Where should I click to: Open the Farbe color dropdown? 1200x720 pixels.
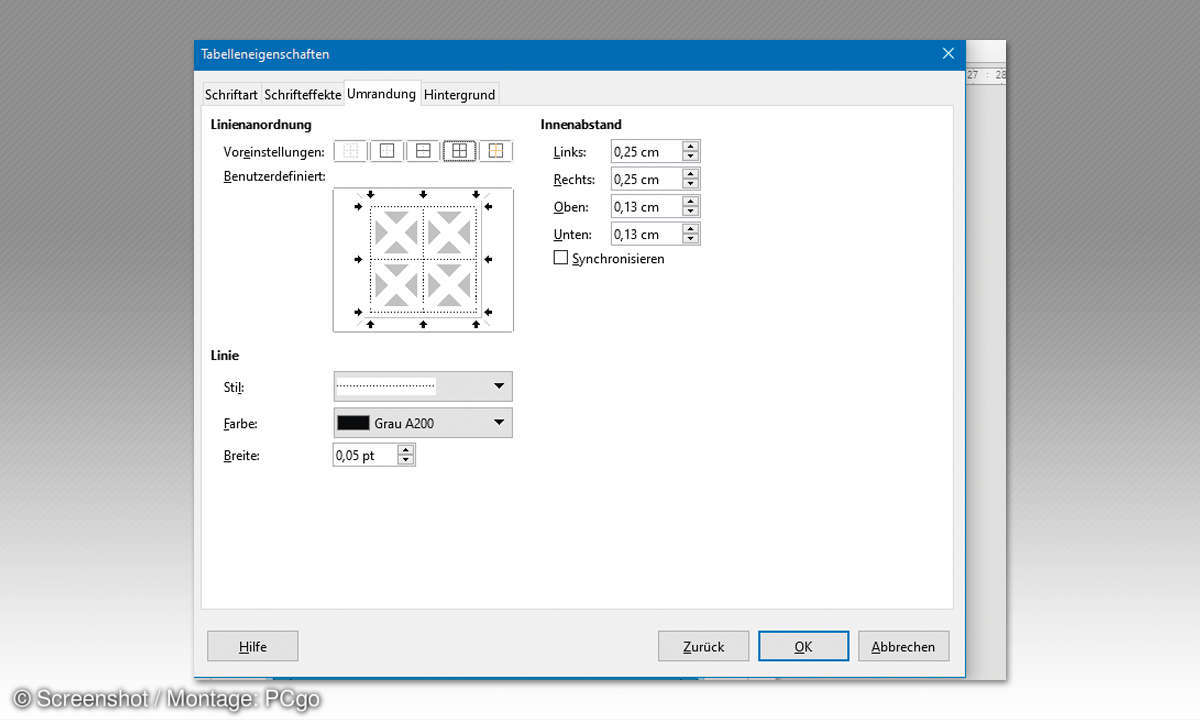tap(423, 423)
